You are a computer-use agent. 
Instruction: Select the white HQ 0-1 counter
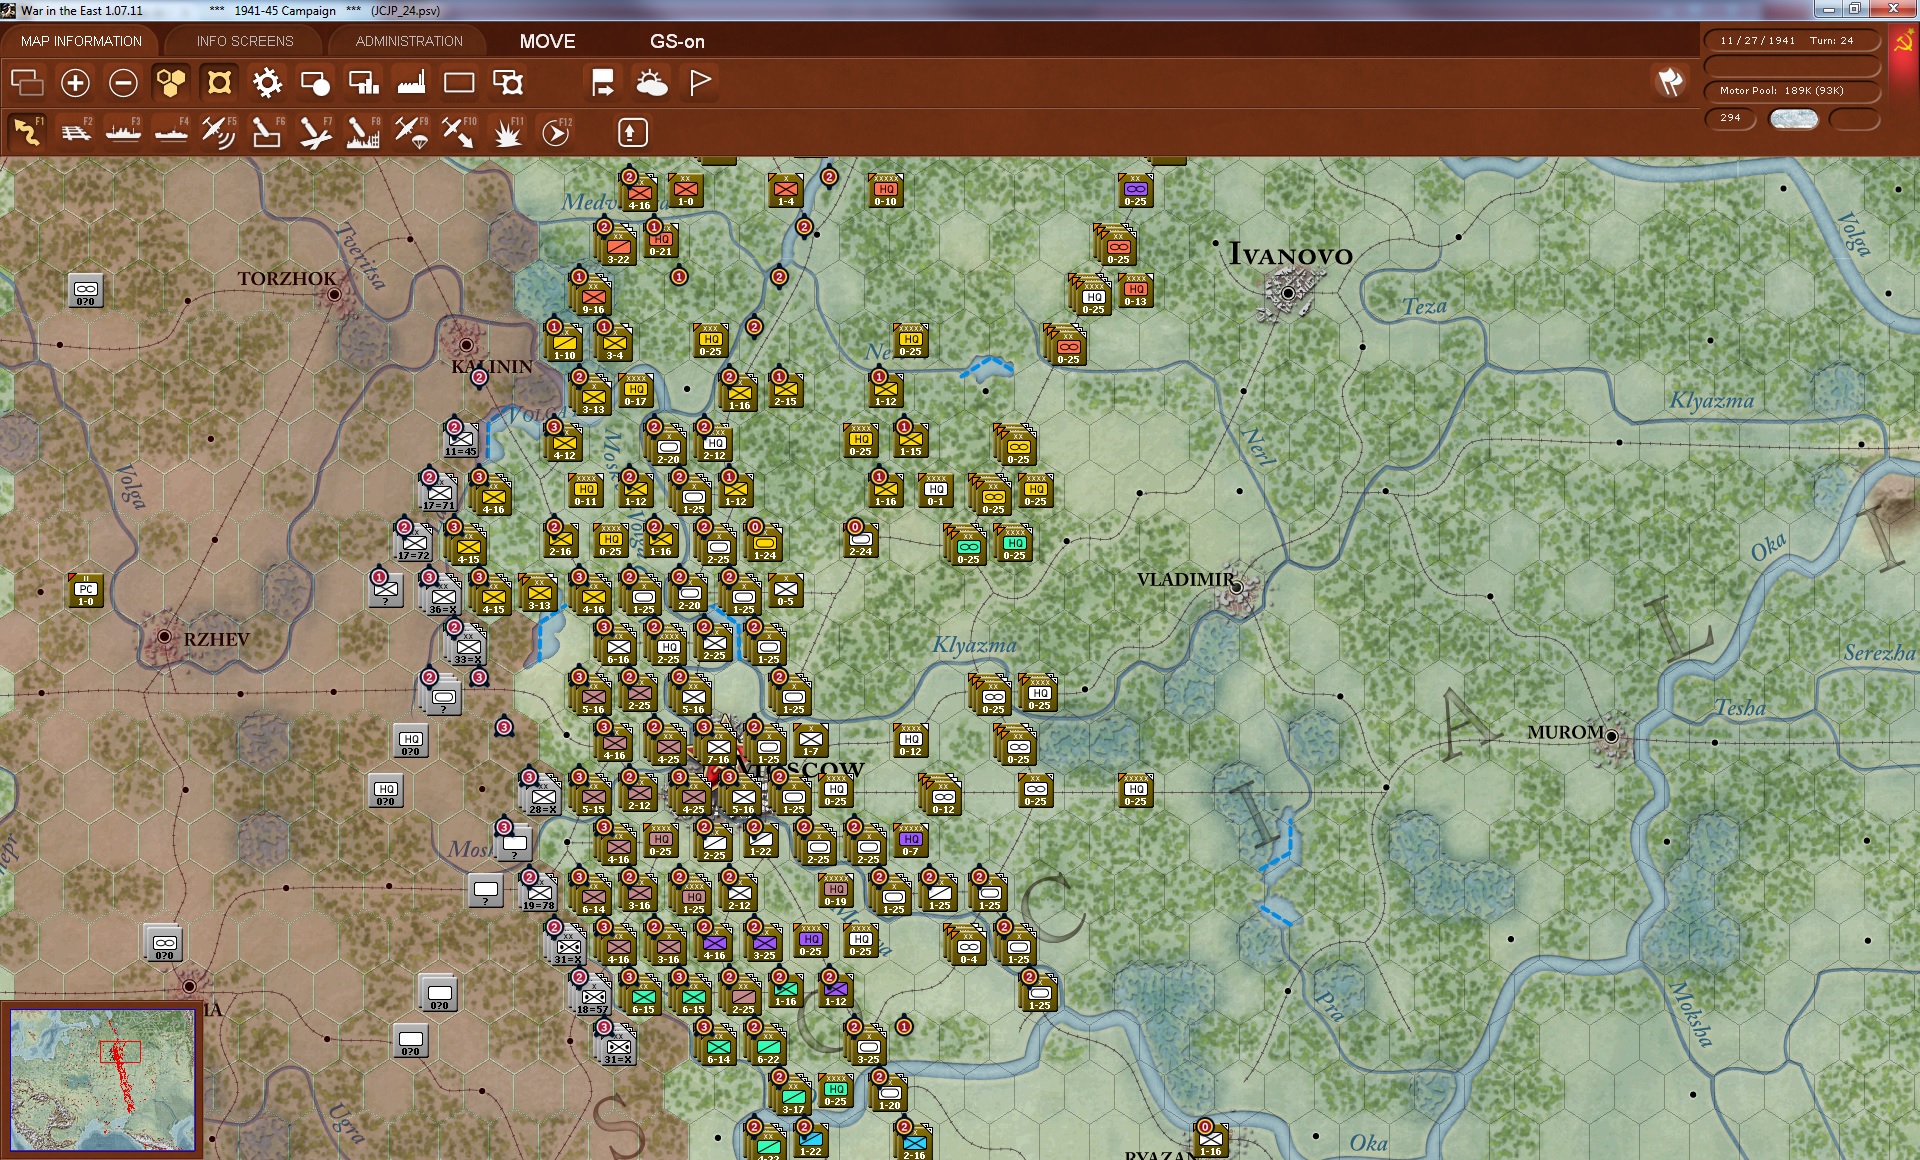click(x=936, y=490)
